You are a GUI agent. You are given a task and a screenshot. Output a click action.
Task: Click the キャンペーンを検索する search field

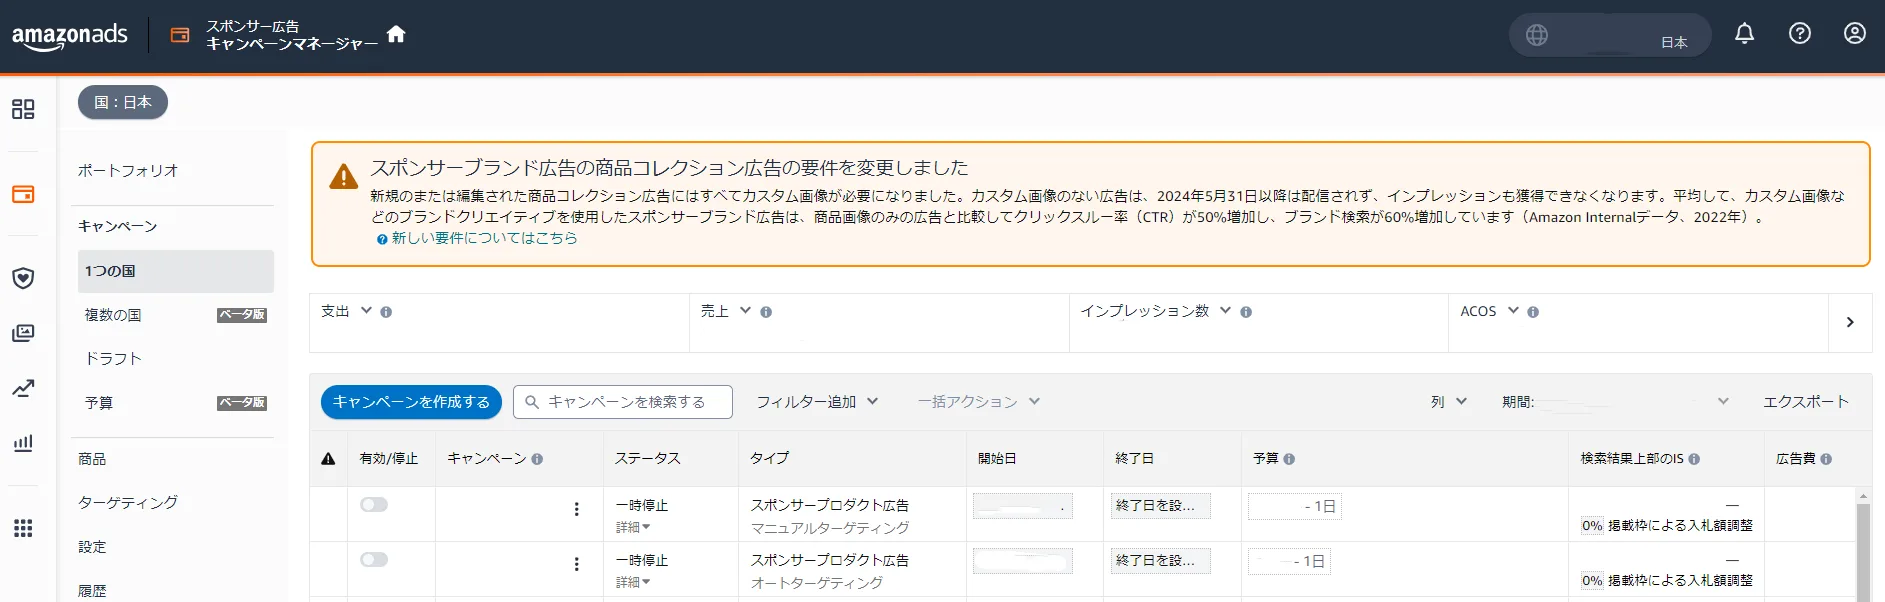(623, 402)
